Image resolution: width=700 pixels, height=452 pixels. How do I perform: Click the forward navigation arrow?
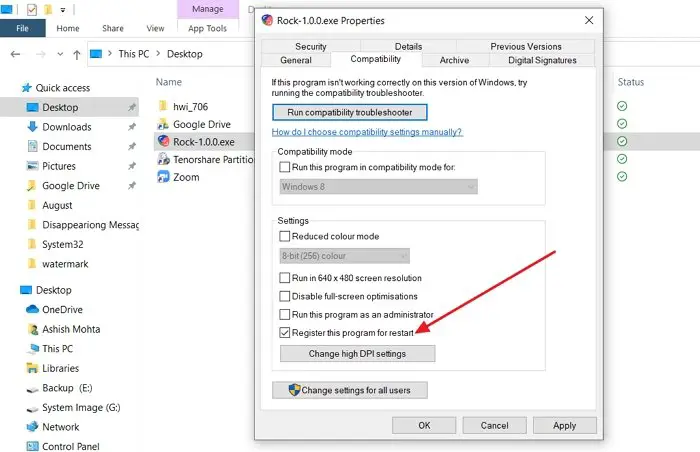(41, 54)
